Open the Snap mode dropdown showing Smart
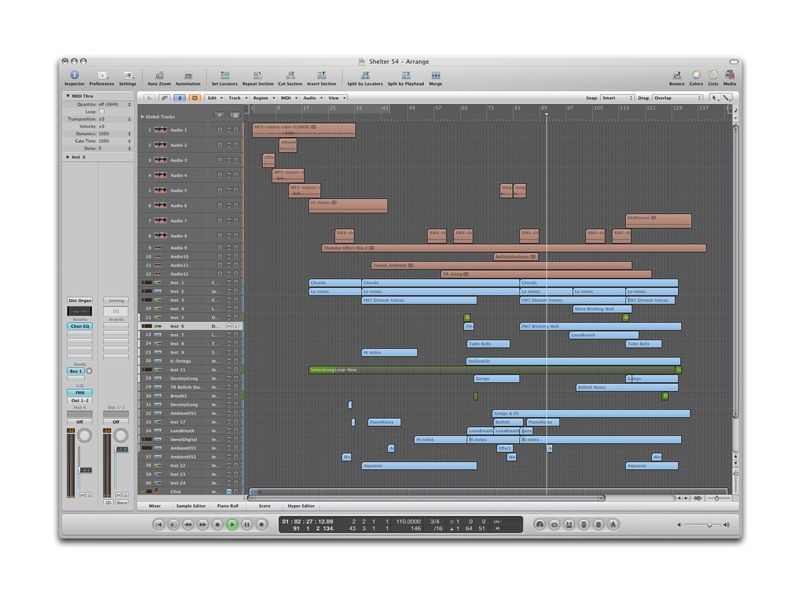Screen dimensions: 800x600 [612, 99]
